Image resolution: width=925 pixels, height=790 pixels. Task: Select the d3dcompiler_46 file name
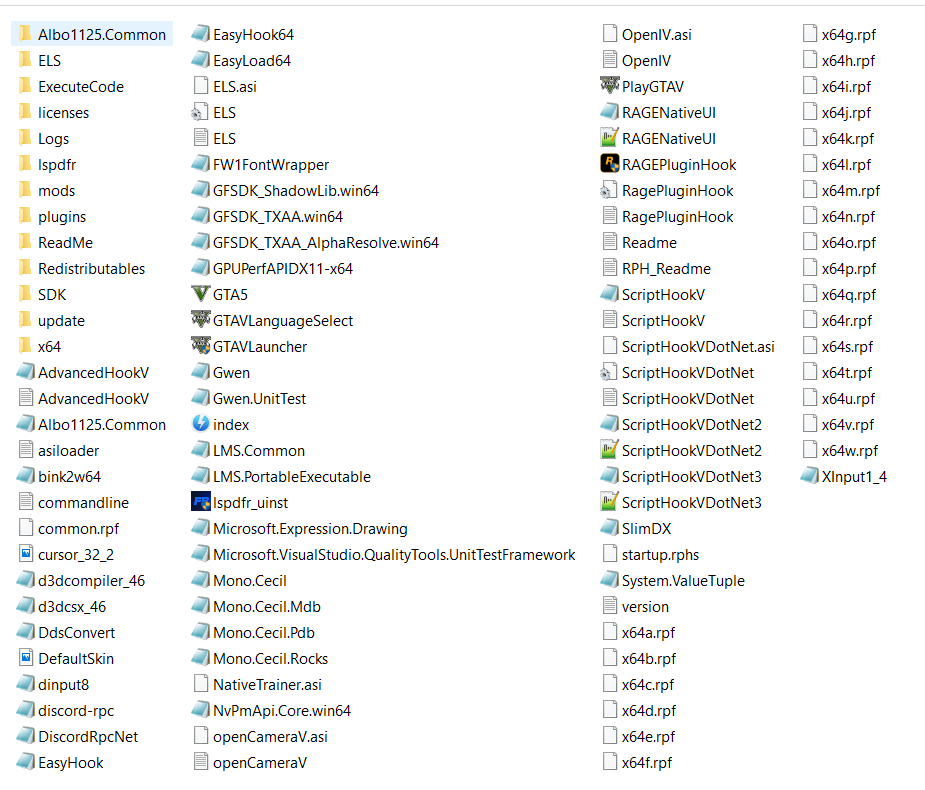(91, 581)
